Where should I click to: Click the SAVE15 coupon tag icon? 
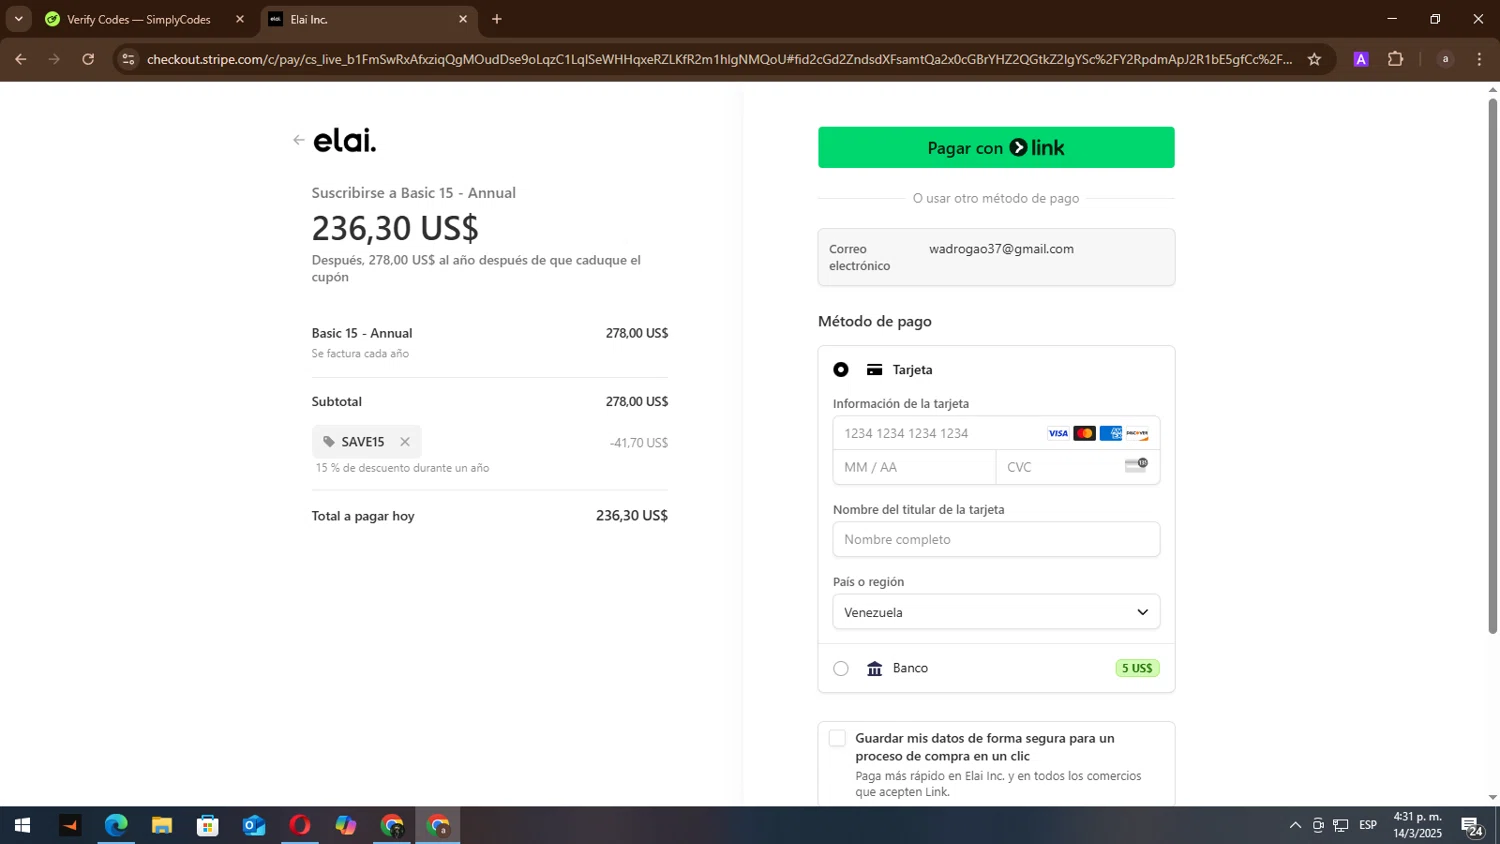(329, 442)
